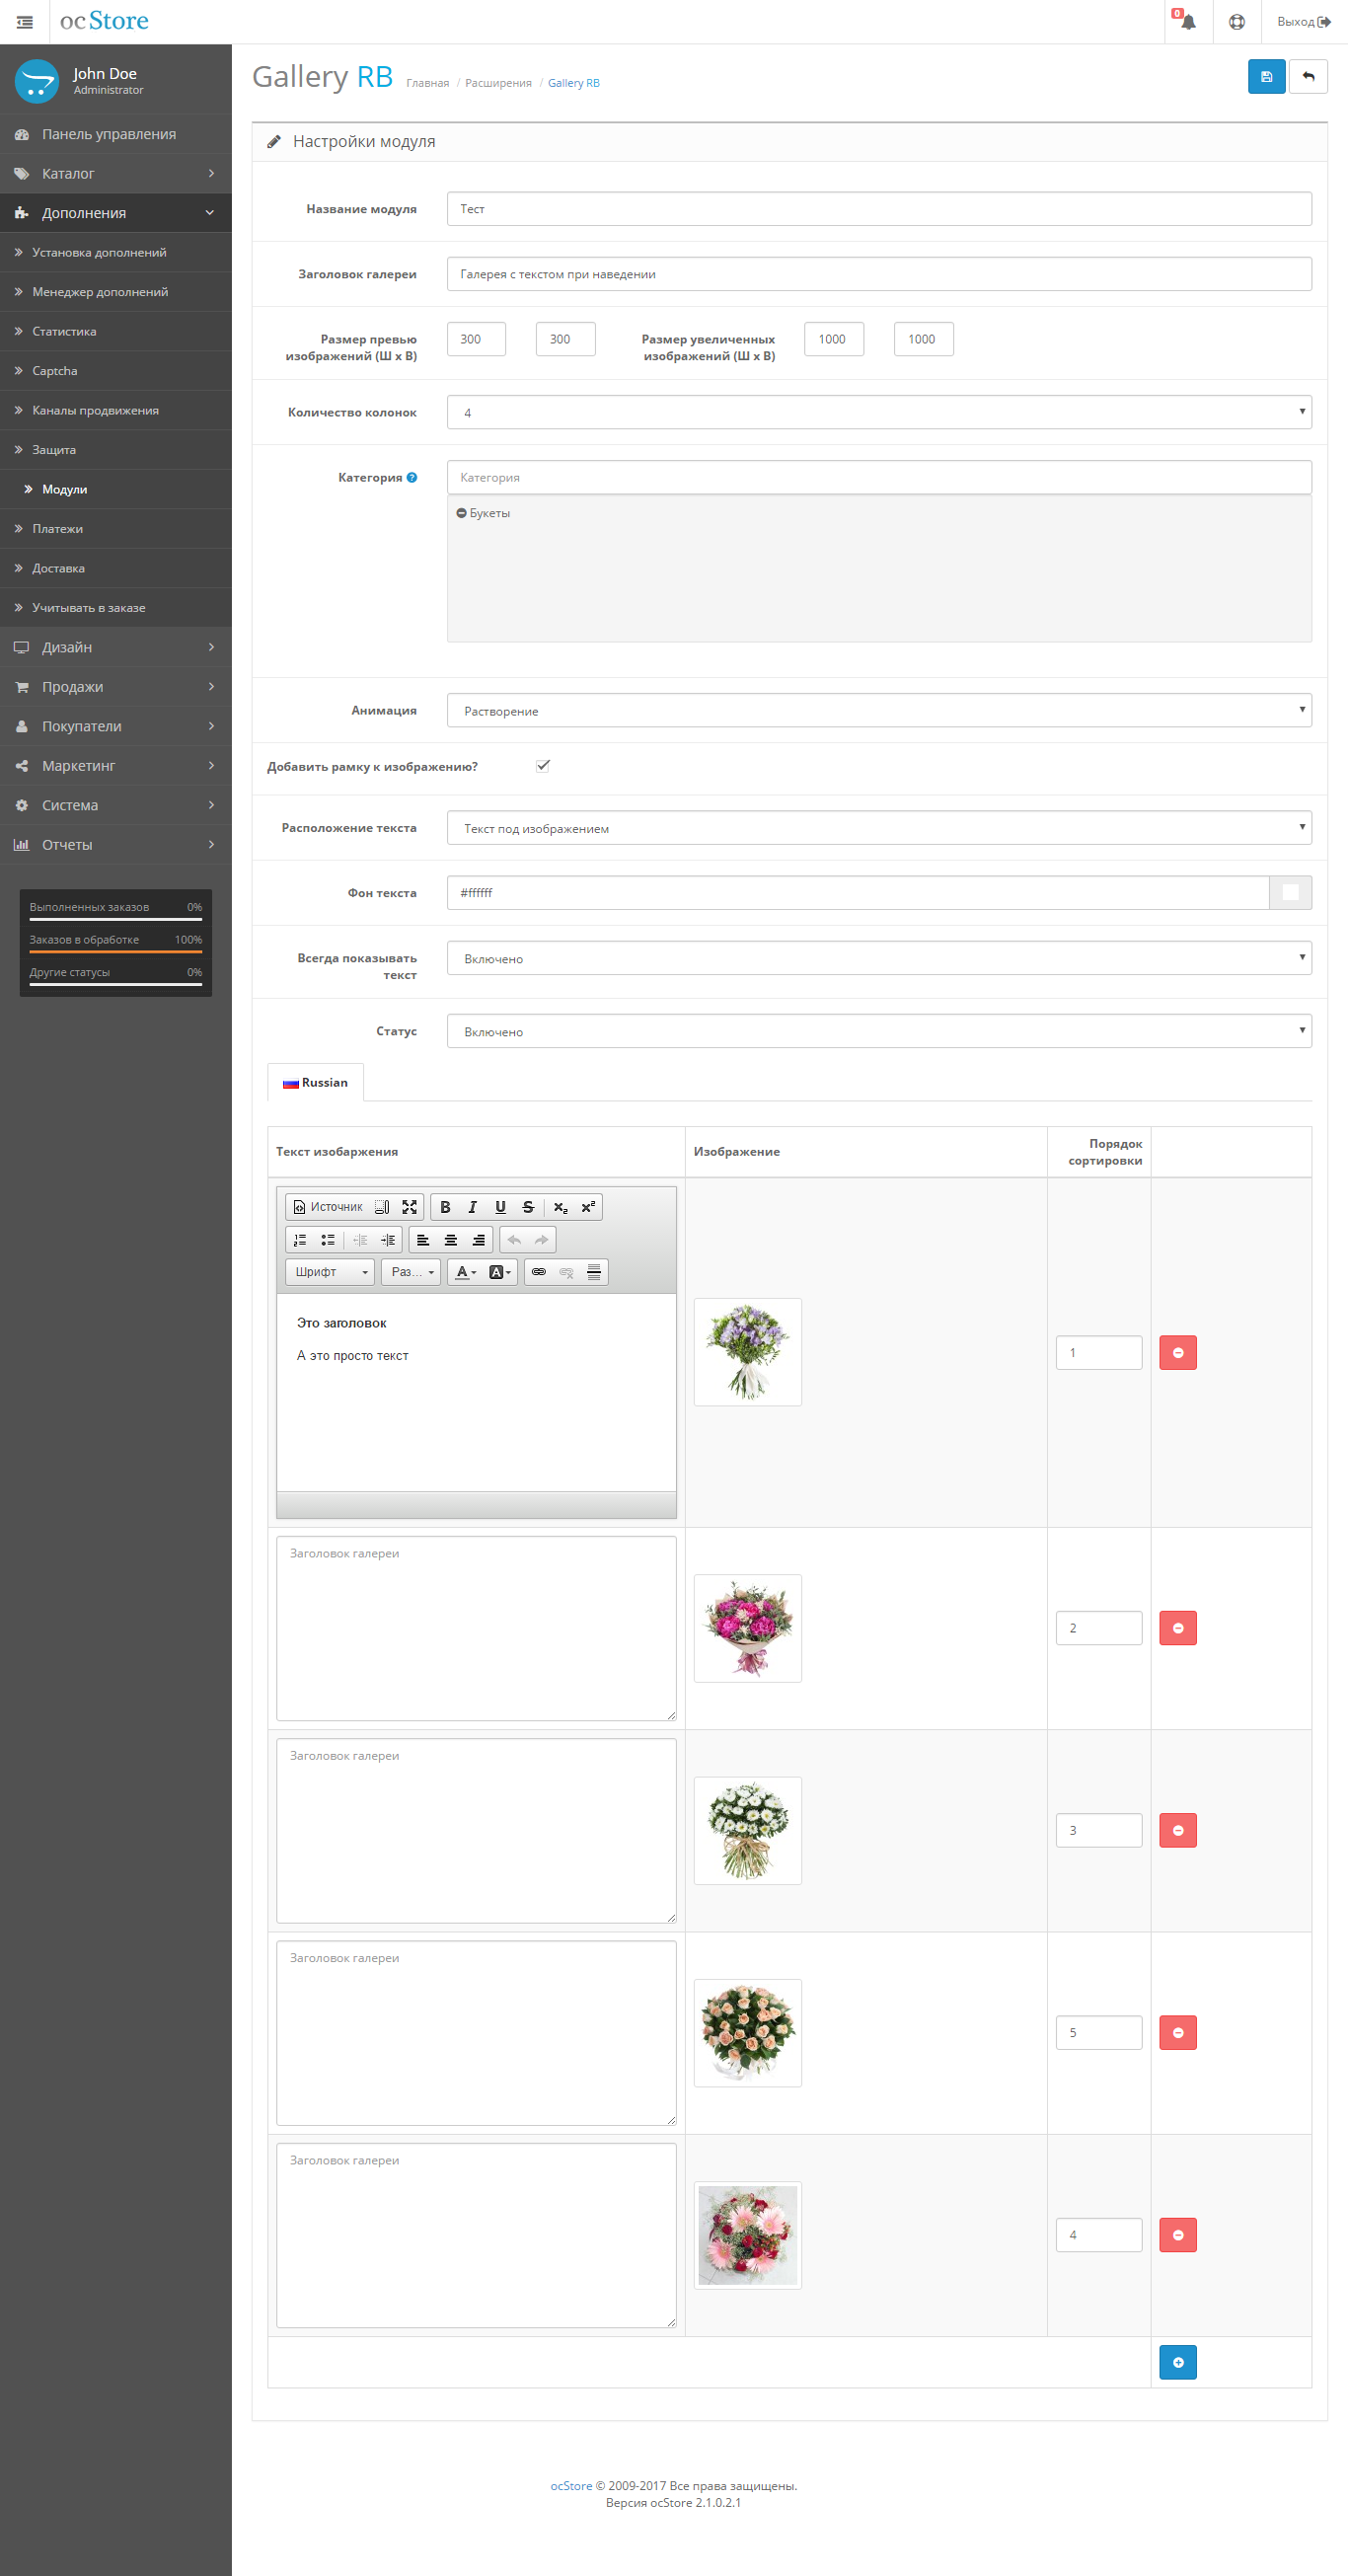Click the Название модуля input field
The height and width of the screenshot is (2576, 1348).
point(879,209)
